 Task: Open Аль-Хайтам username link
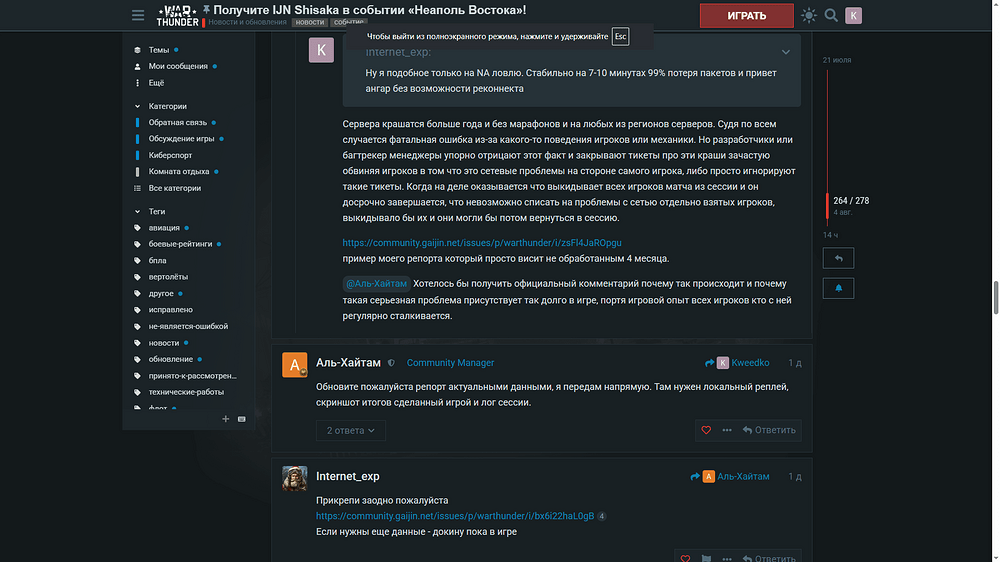coord(348,363)
